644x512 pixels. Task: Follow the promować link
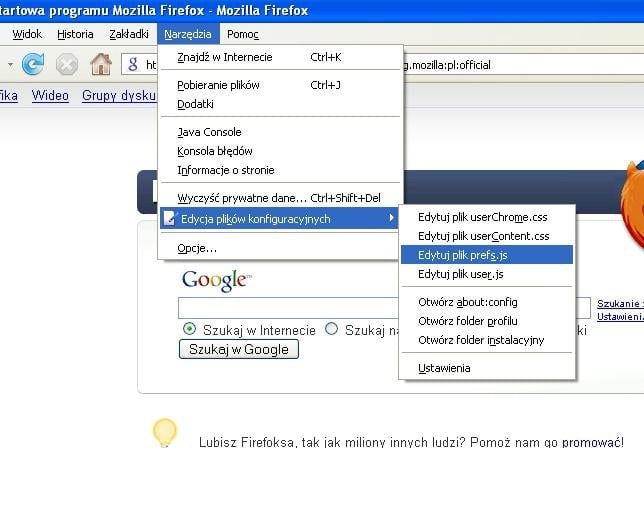592,442
